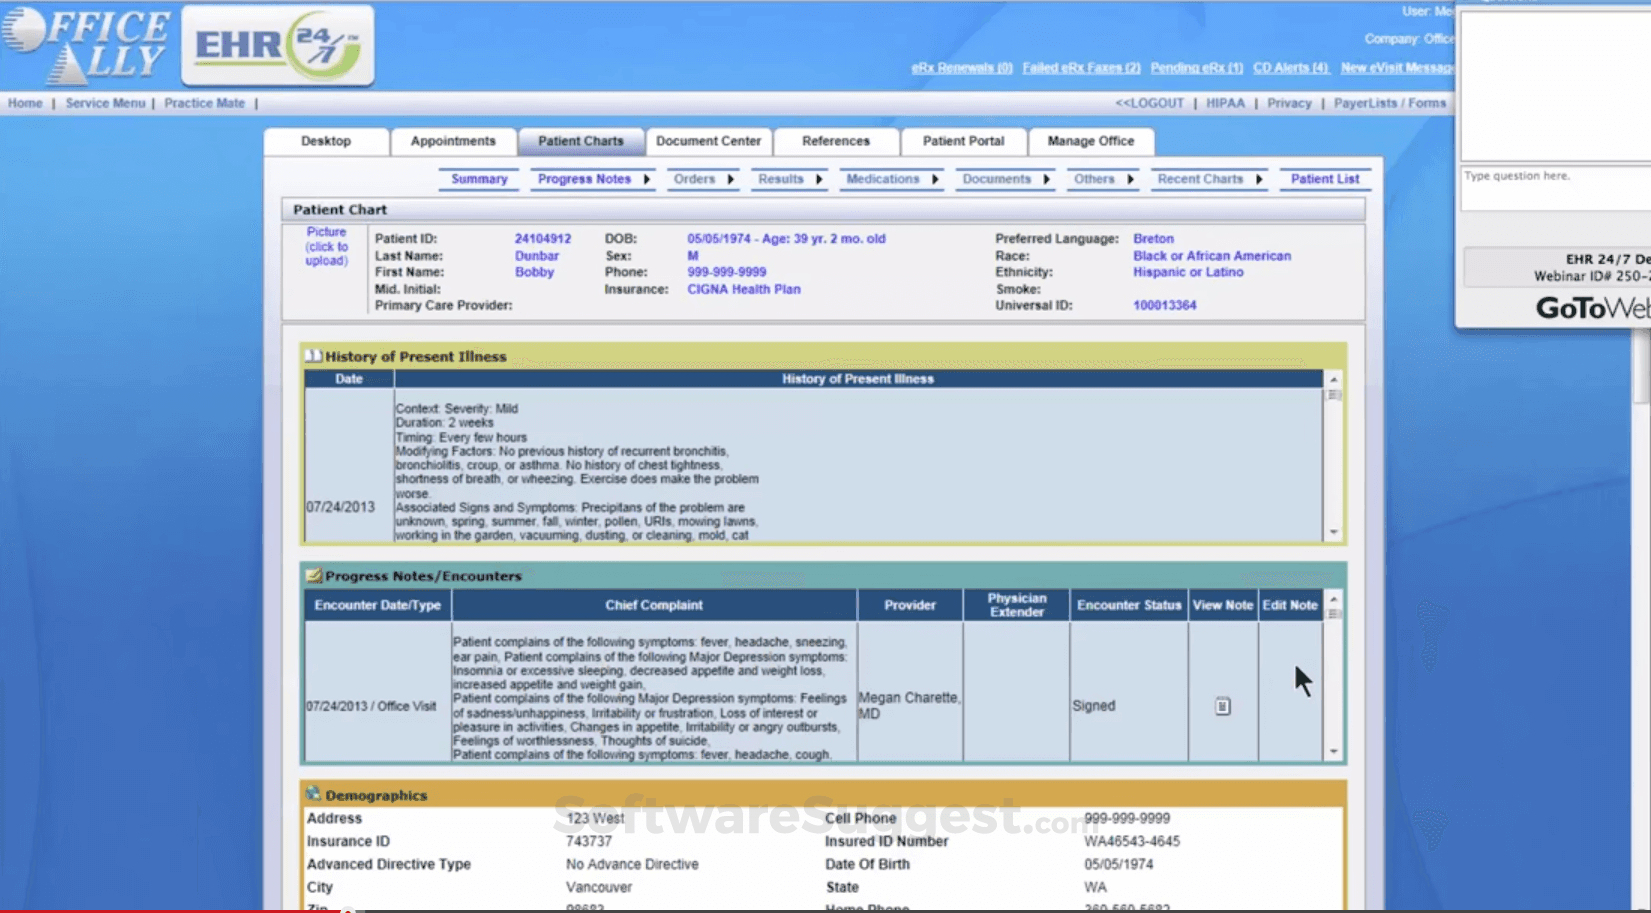
Task: Switch to the Document Center tab
Action: tap(708, 141)
